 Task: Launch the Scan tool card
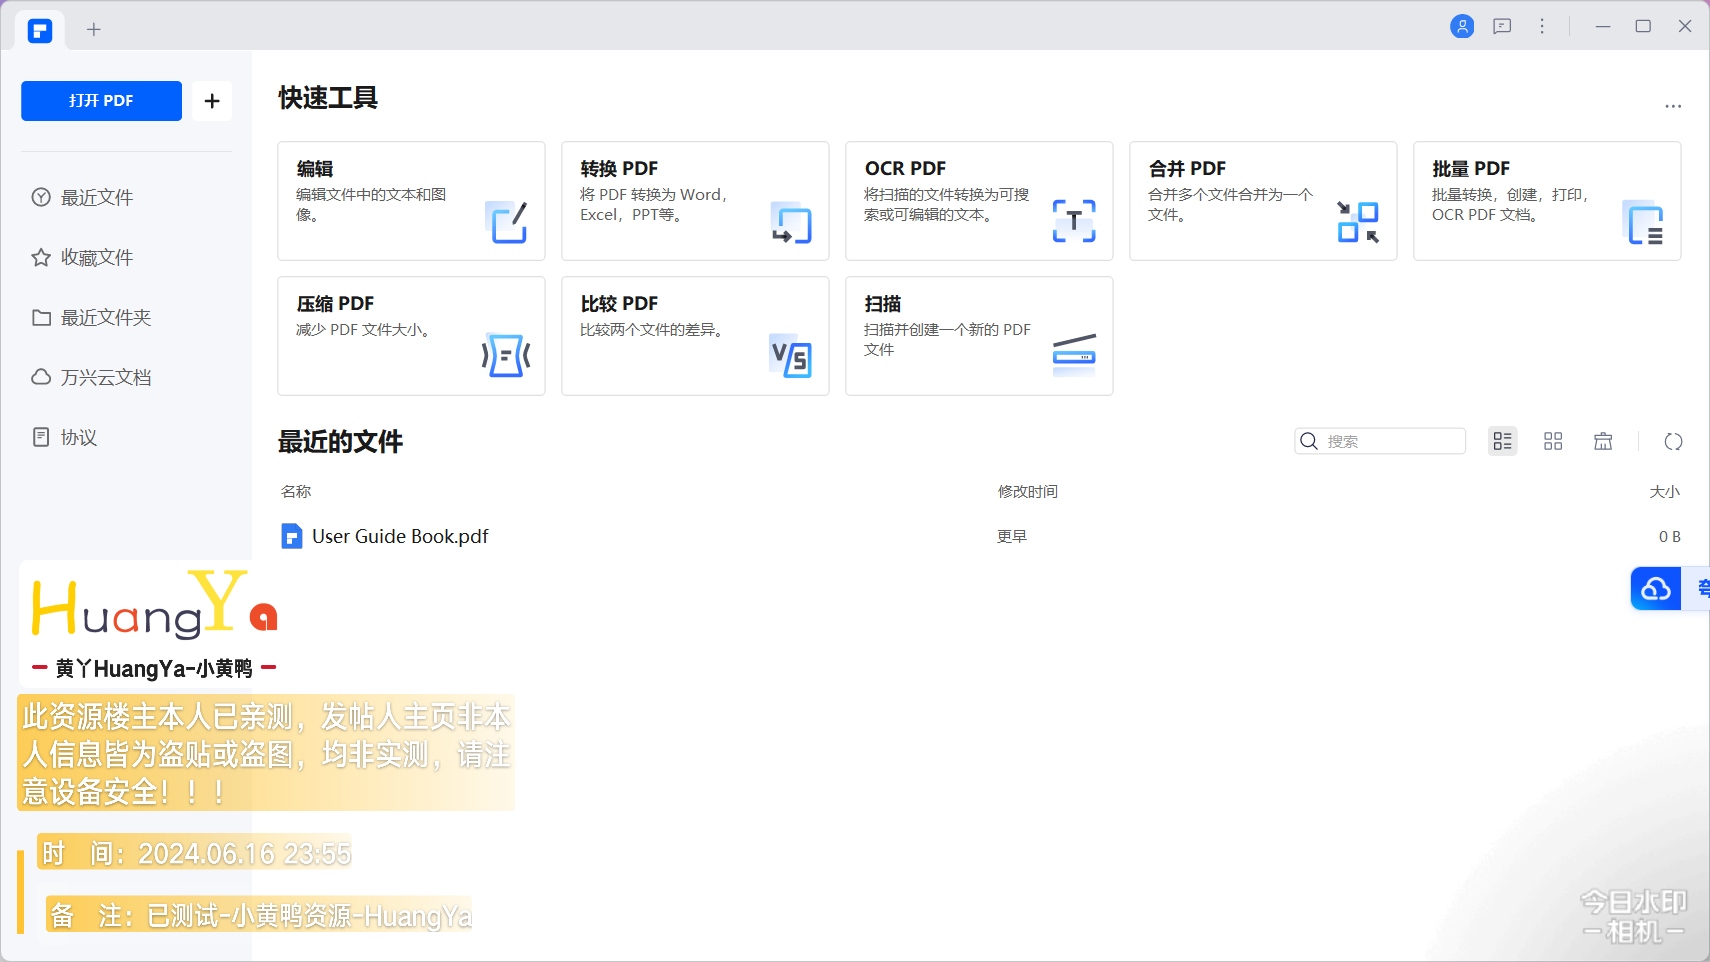coord(979,336)
